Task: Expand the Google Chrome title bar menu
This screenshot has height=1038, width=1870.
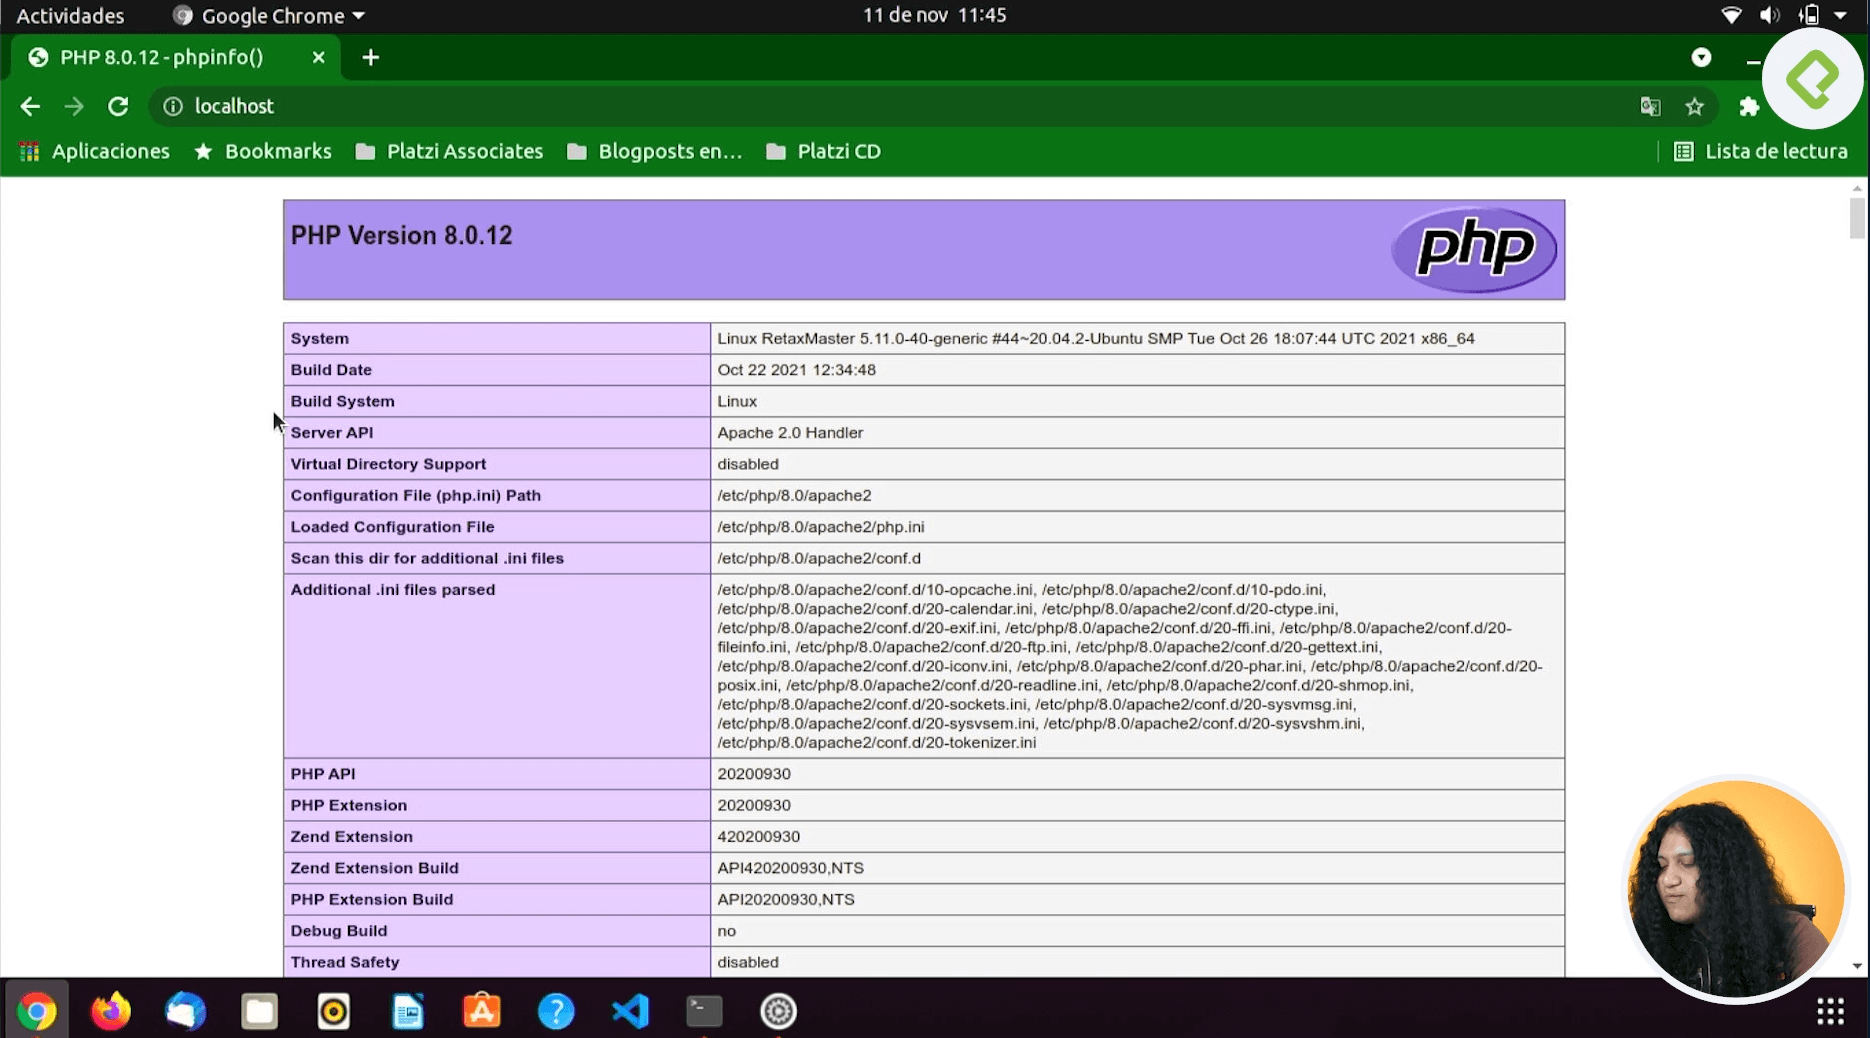Action: click(x=267, y=15)
